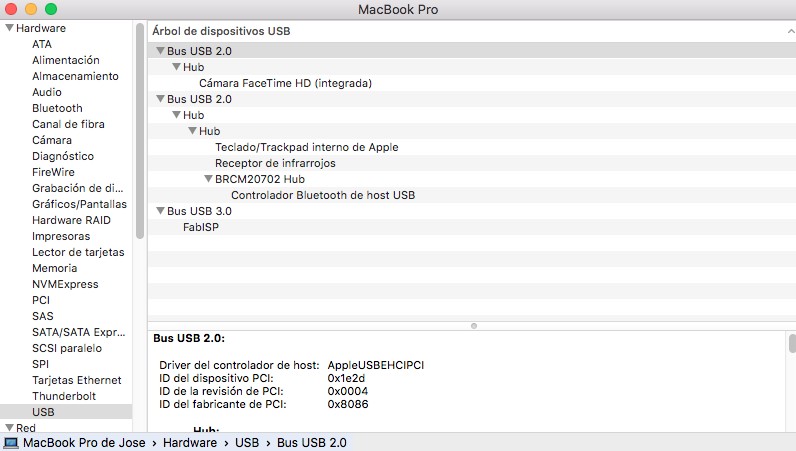796x451 pixels.
Task: Click the bold Bus USB 2.0: details heading
Action: (189, 338)
